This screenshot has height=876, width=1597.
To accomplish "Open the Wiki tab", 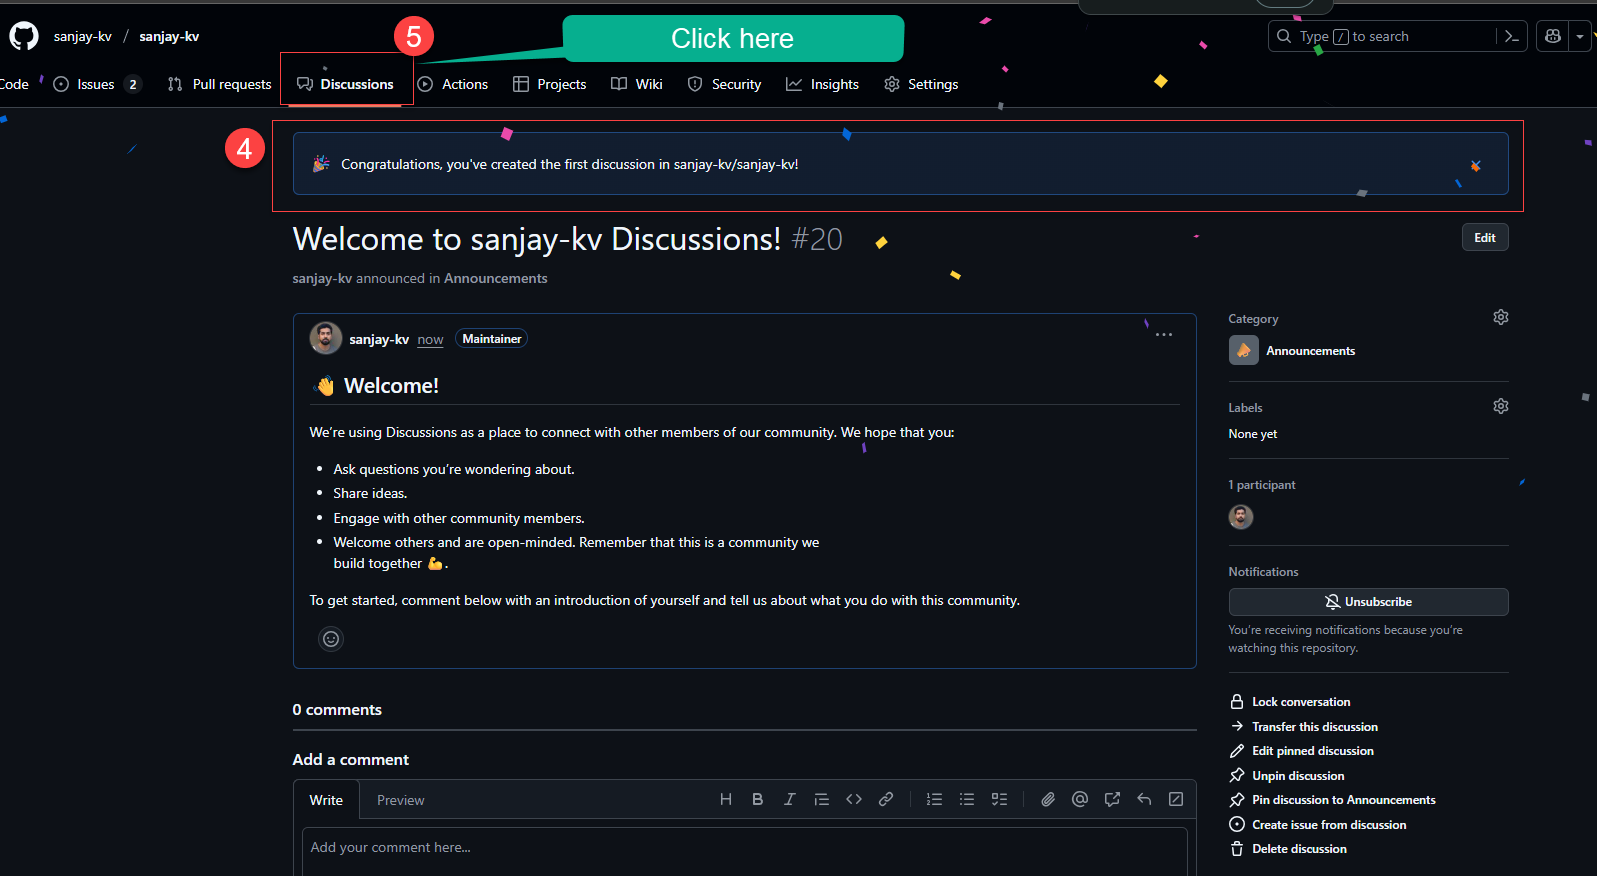I will (637, 84).
